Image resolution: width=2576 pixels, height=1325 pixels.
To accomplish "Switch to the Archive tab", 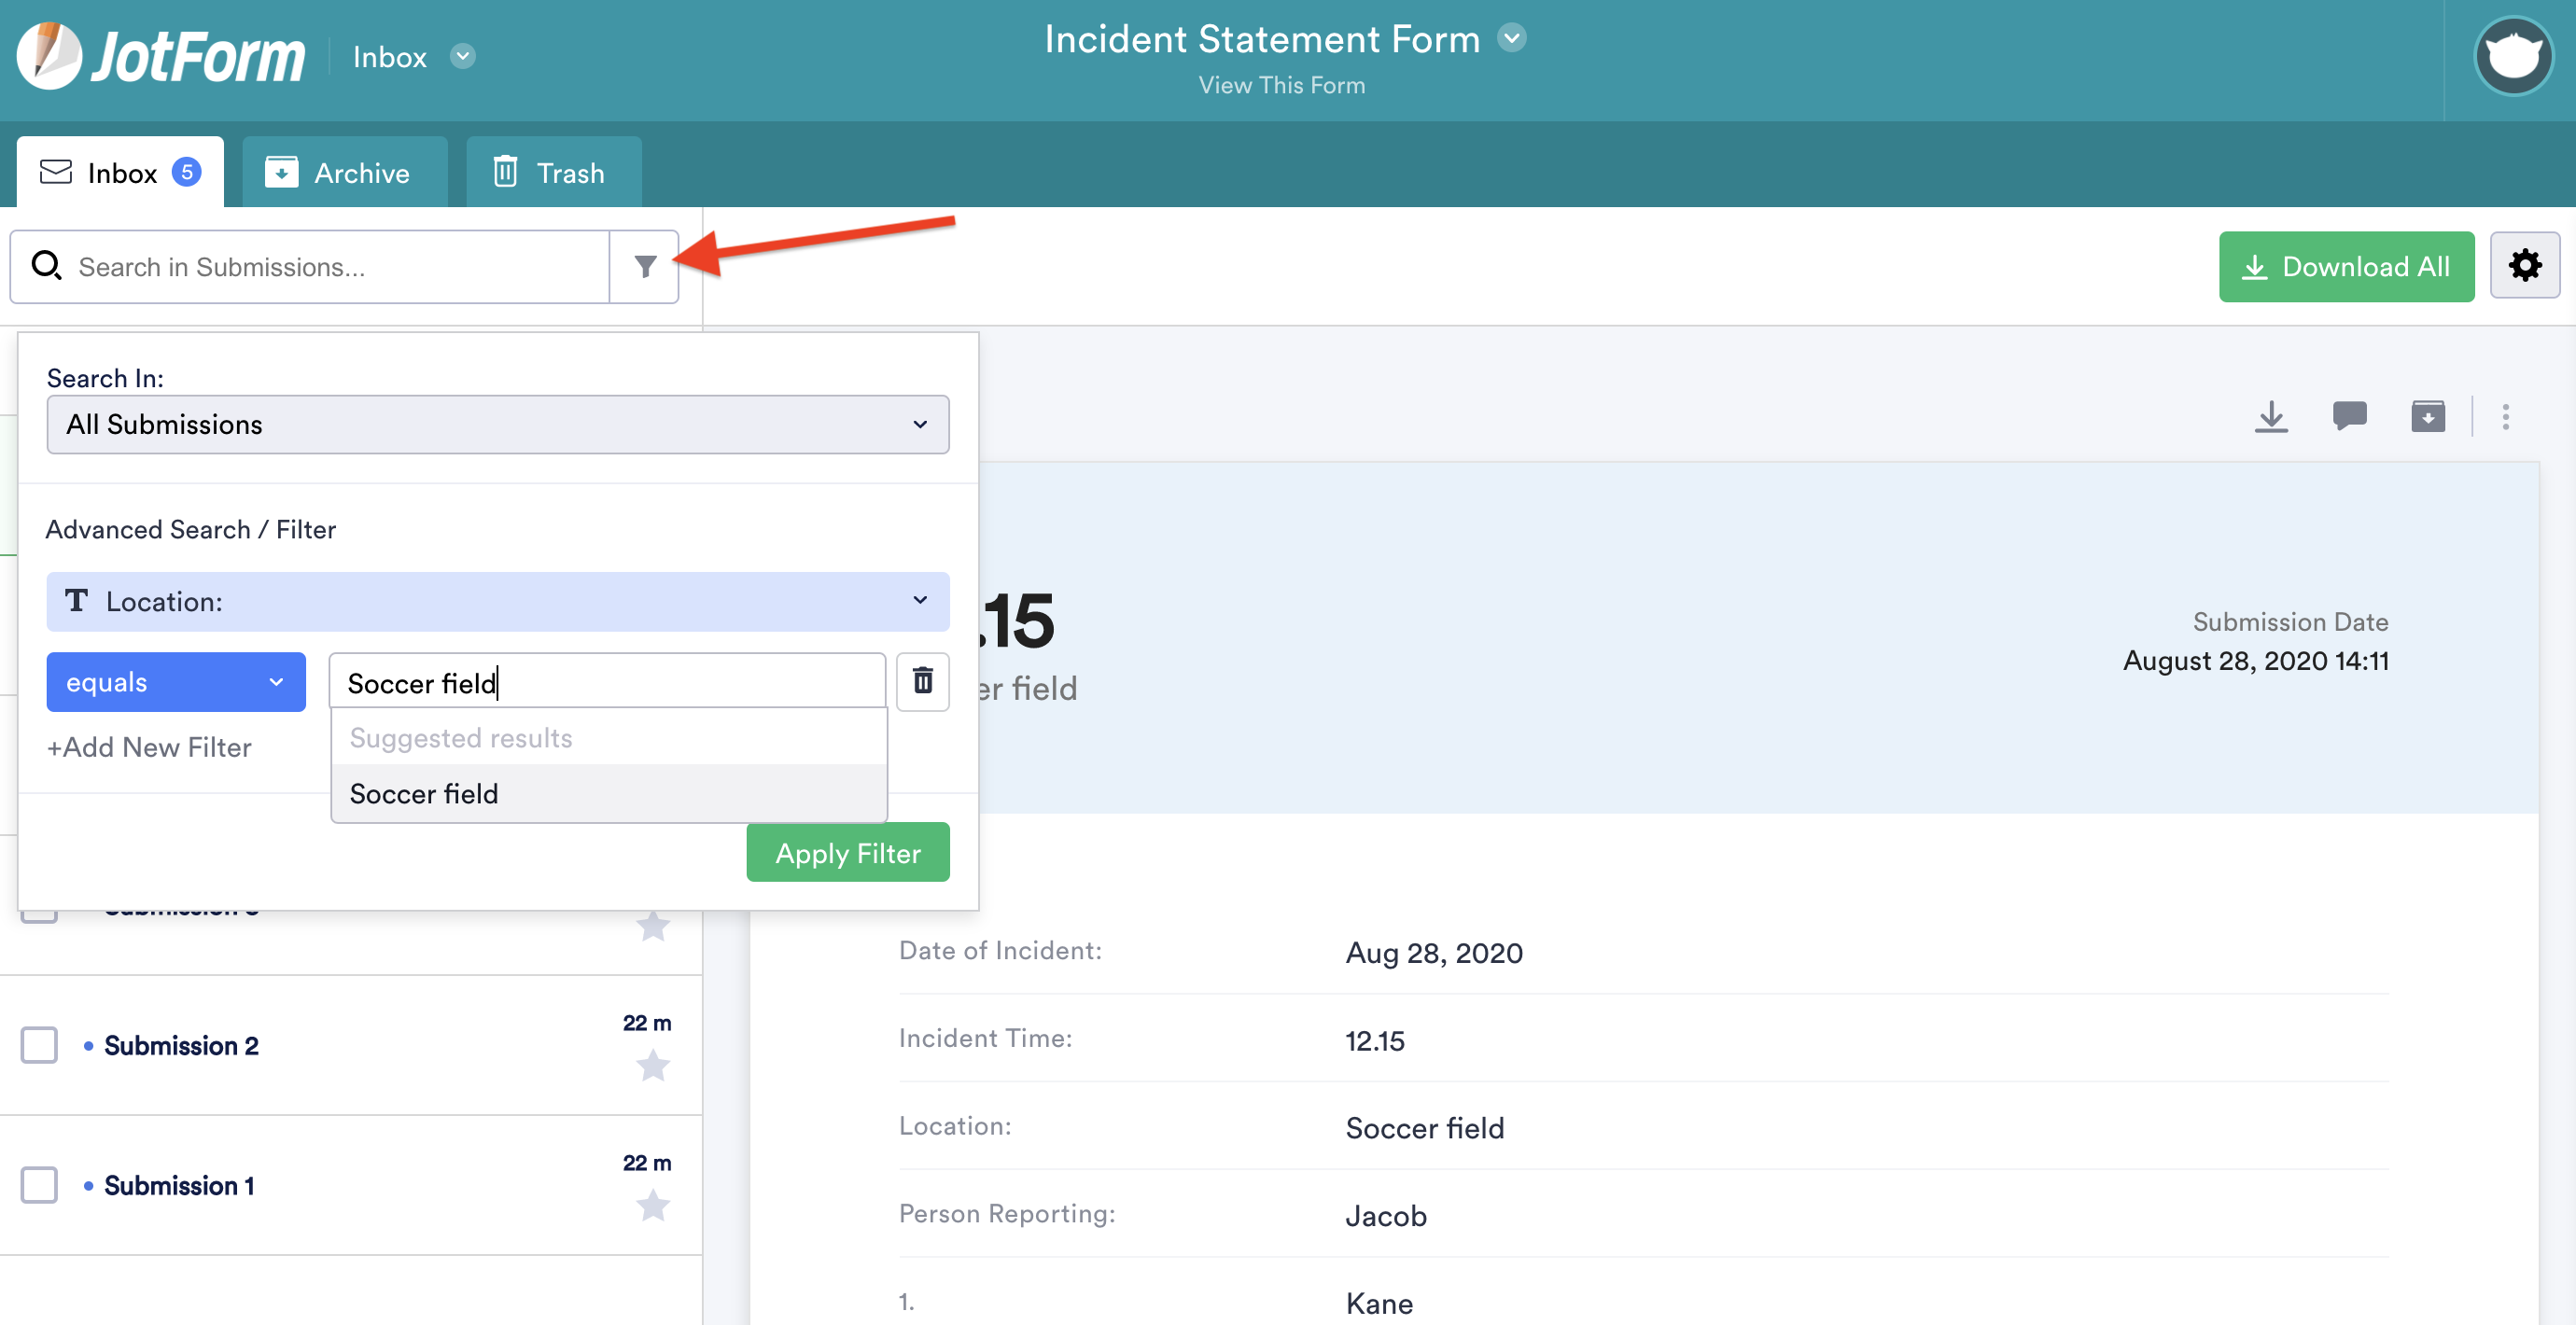I will [344, 172].
